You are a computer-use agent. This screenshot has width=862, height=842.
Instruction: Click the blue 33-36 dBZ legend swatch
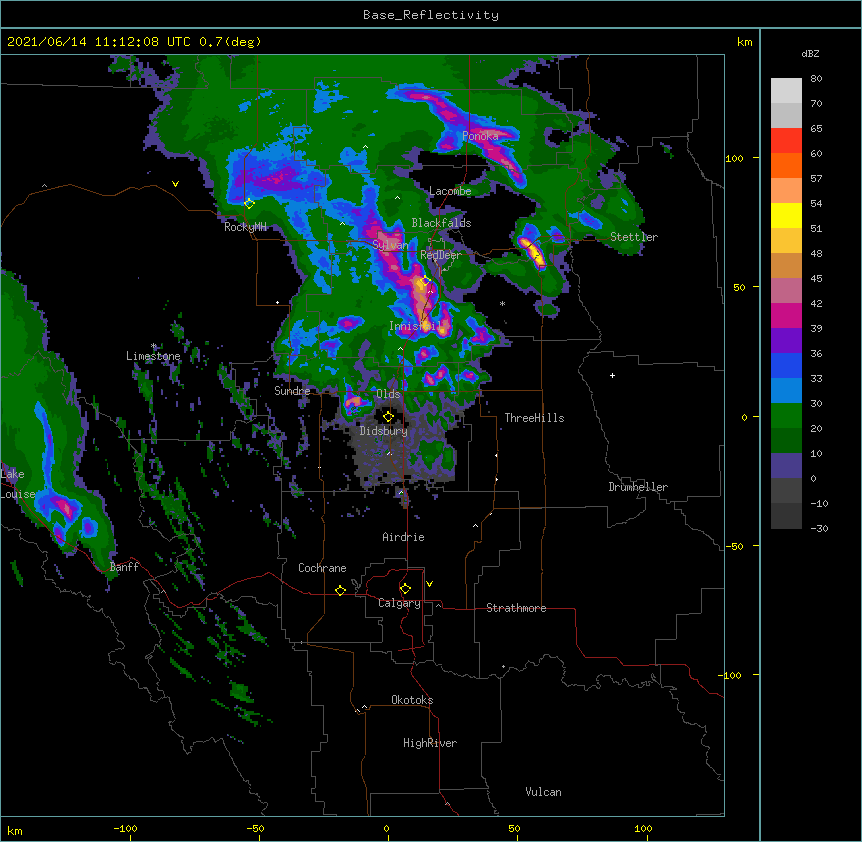tap(786, 365)
